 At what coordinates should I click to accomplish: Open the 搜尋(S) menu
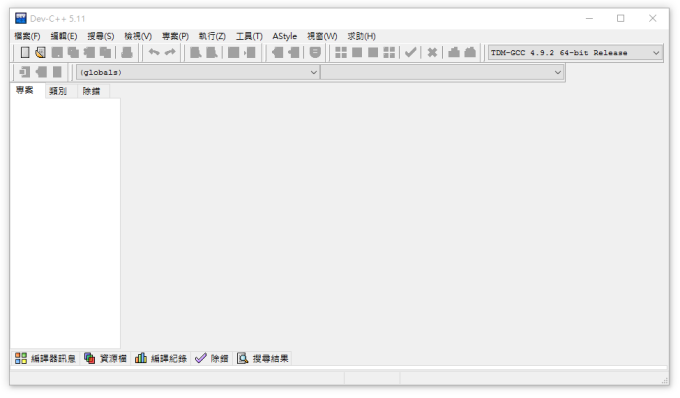tap(101, 36)
